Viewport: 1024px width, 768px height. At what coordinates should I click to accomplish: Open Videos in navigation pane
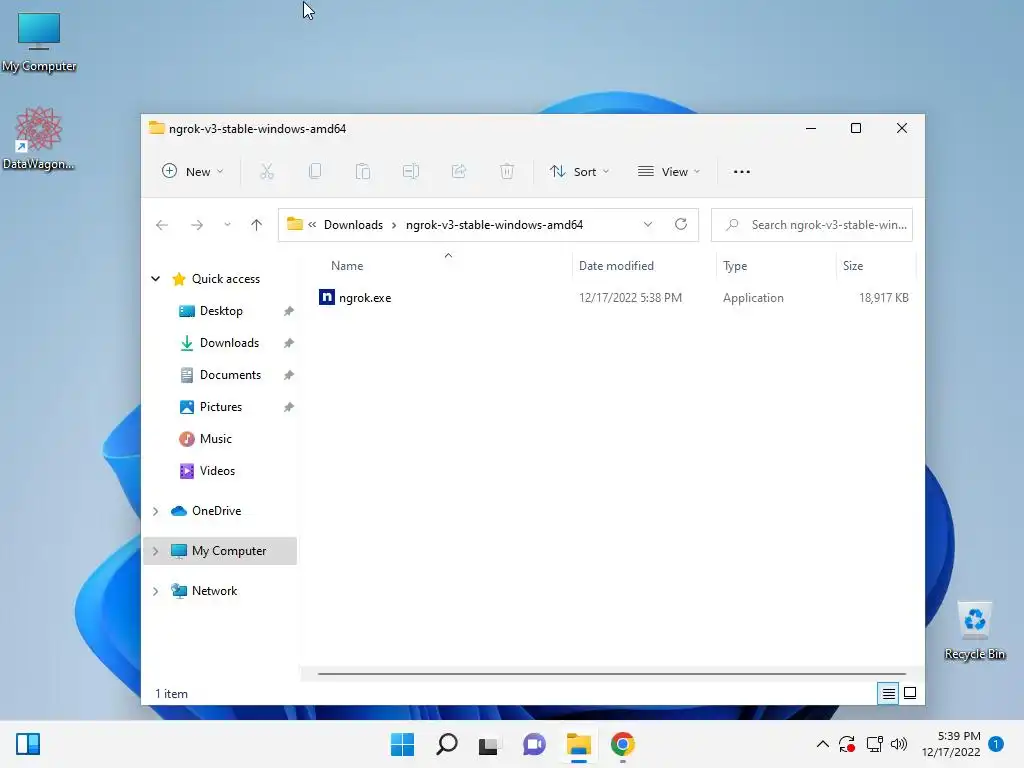[217, 471]
